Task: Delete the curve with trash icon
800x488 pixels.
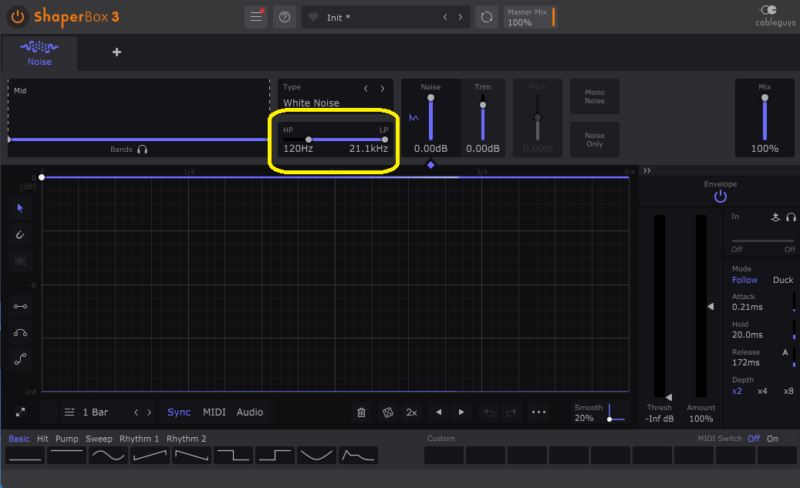Action: pyautogui.click(x=361, y=412)
